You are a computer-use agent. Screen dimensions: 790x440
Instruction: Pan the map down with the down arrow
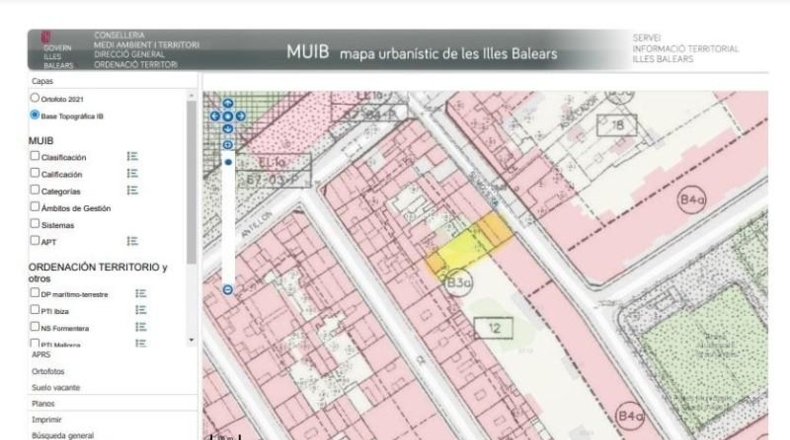[x=228, y=129]
